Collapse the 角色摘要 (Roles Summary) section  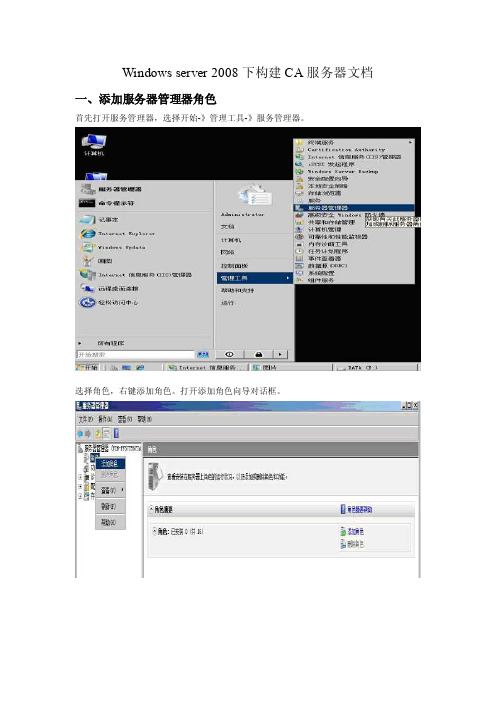point(152,509)
